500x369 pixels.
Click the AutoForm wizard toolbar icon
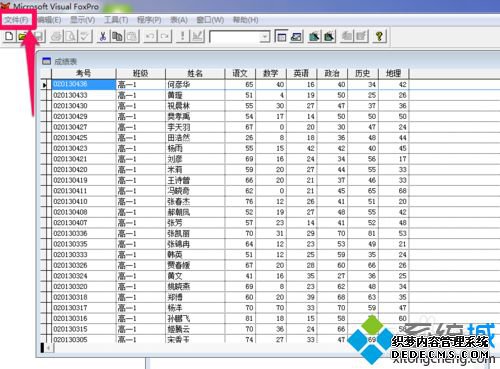347,36
